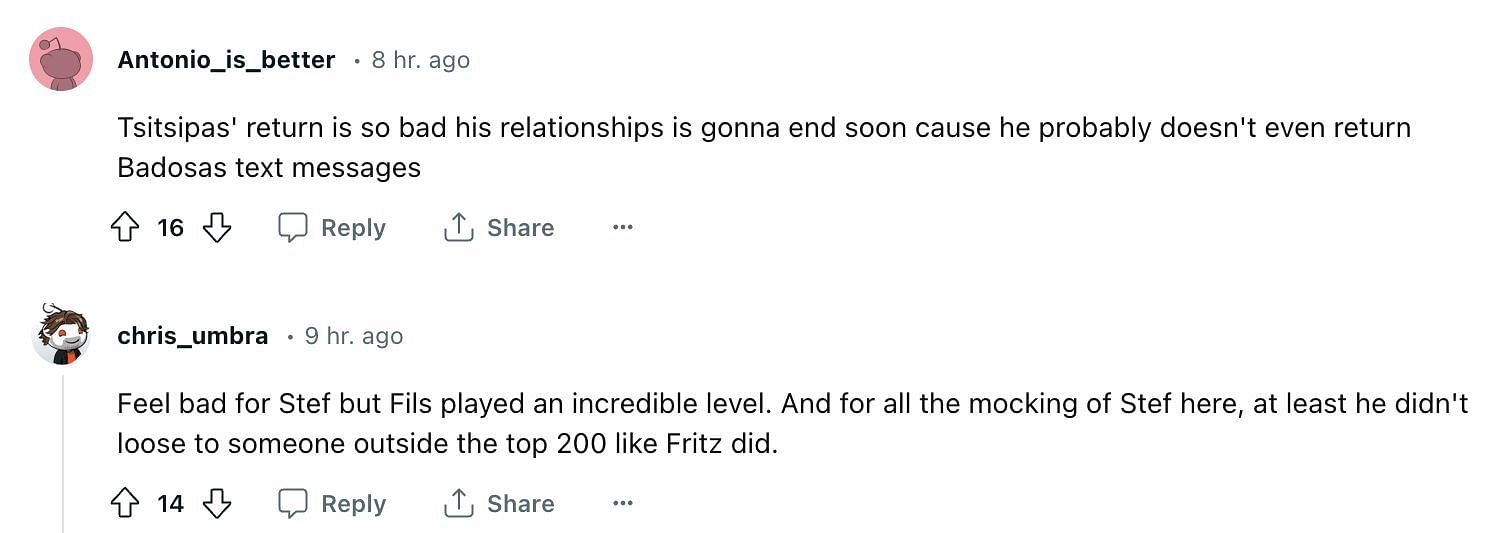Open chris_umbra's user profile
Screen dimensions: 1494x533
click(192, 336)
